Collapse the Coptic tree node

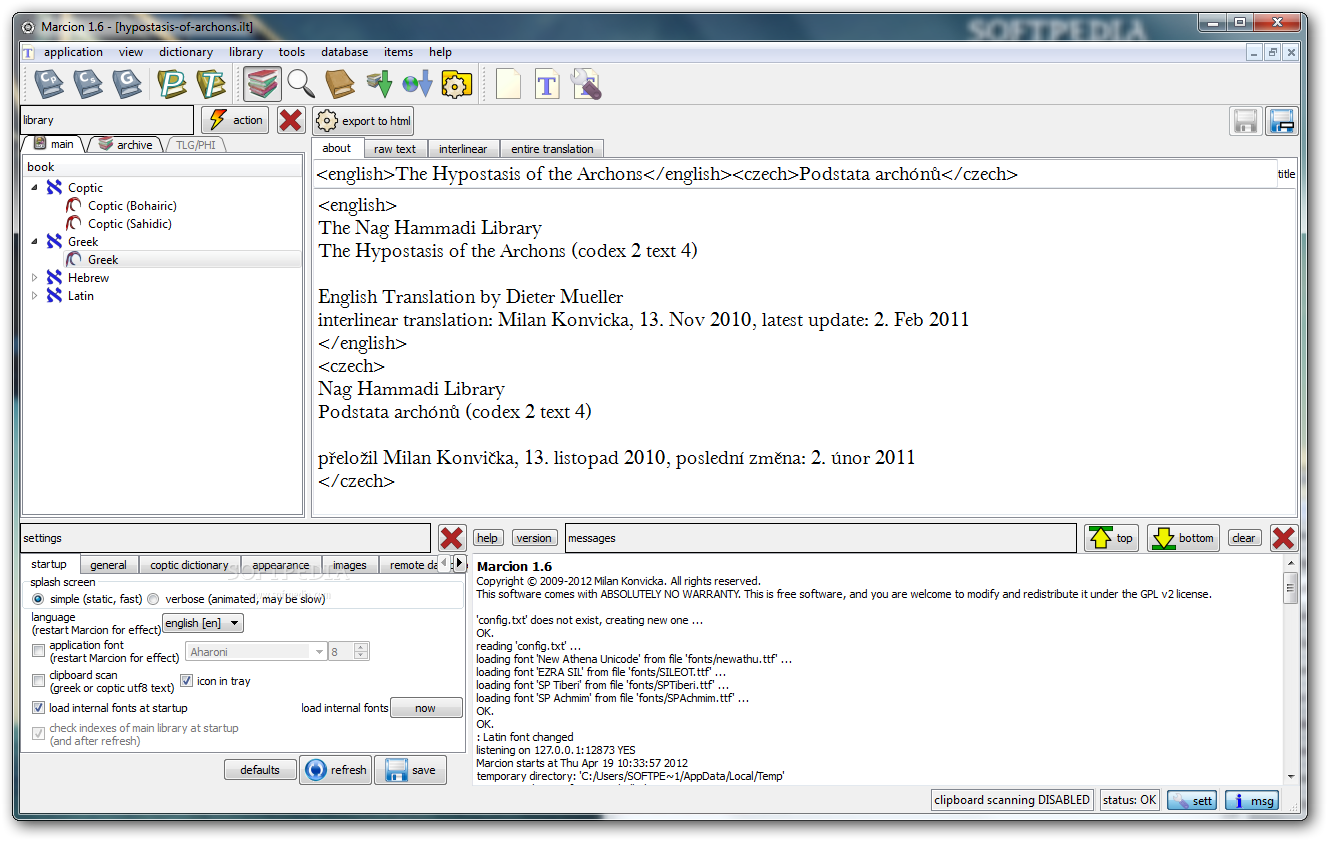pos(35,187)
